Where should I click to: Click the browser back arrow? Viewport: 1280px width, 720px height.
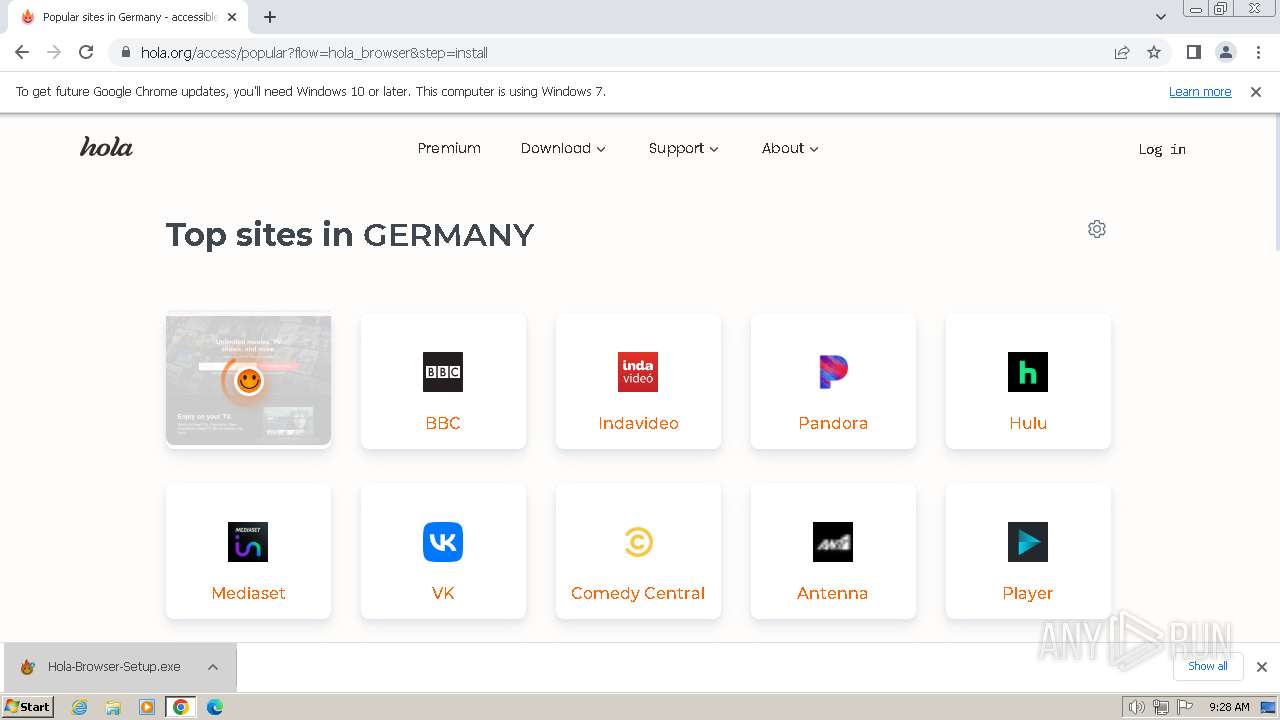[22, 52]
